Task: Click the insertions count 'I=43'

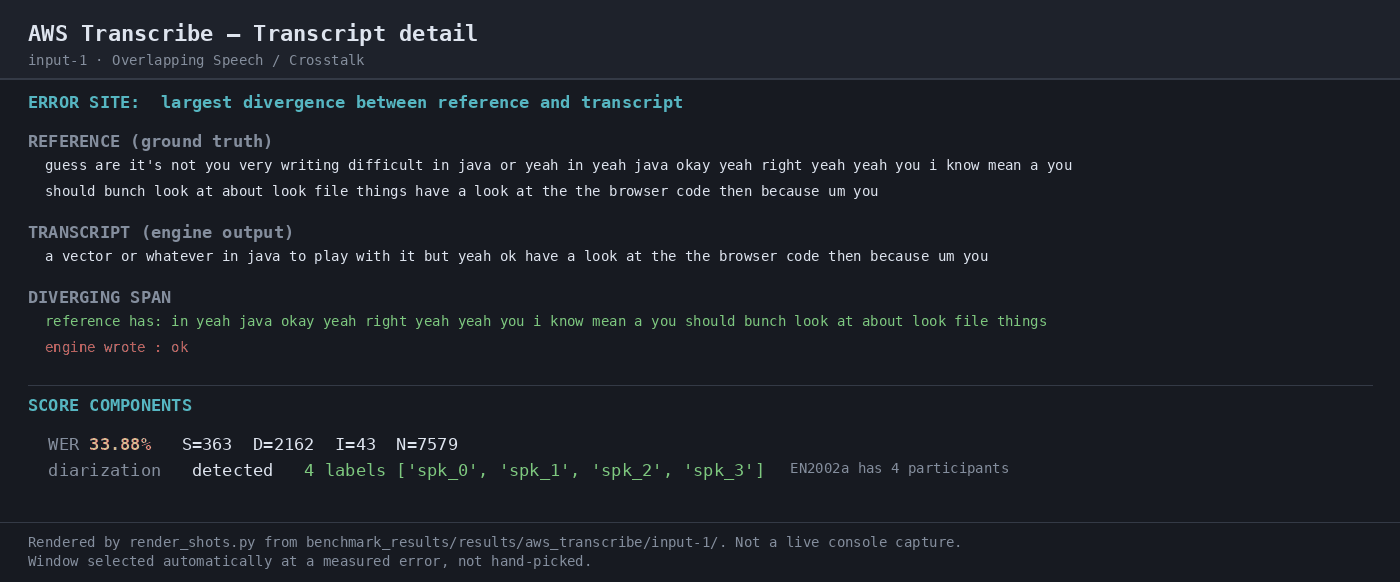Action: click(x=355, y=445)
